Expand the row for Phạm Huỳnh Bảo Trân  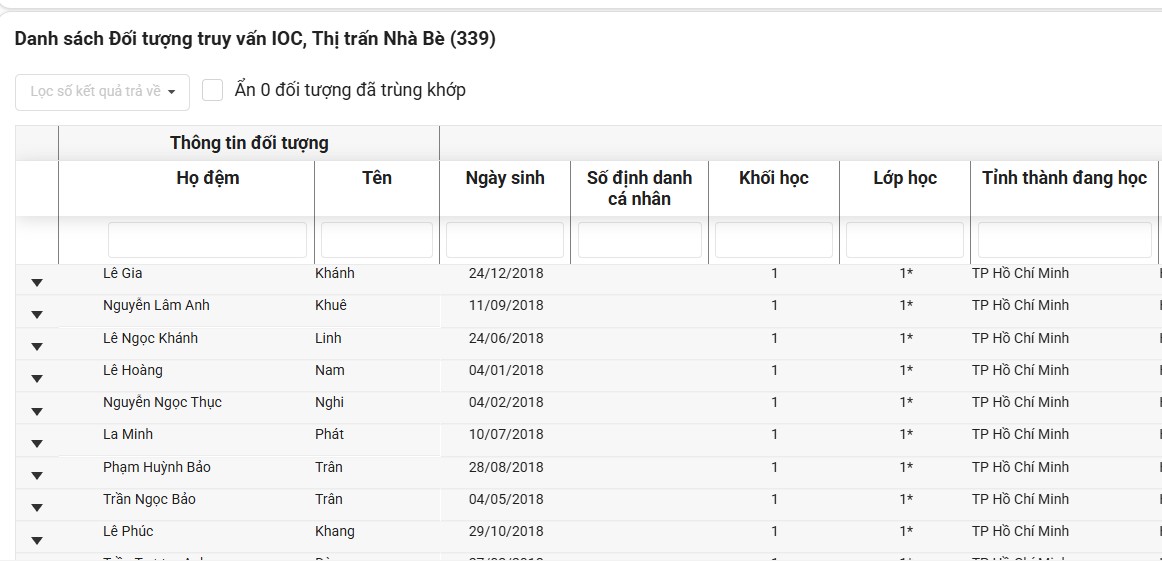click(x=37, y=476)
